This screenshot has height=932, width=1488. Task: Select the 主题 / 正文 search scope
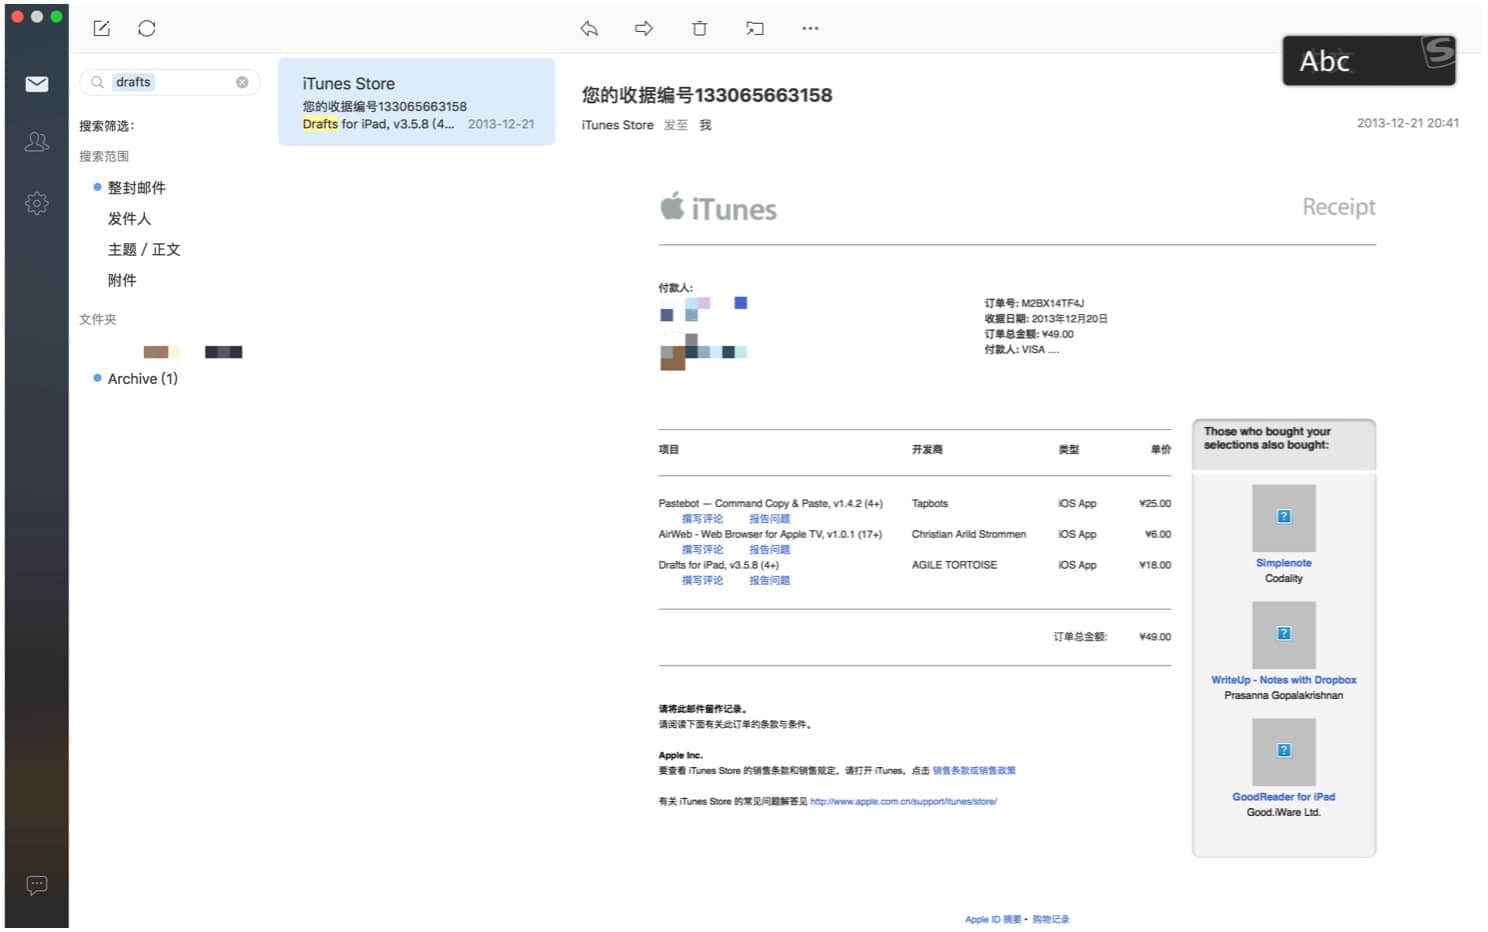tap(144, 250)
